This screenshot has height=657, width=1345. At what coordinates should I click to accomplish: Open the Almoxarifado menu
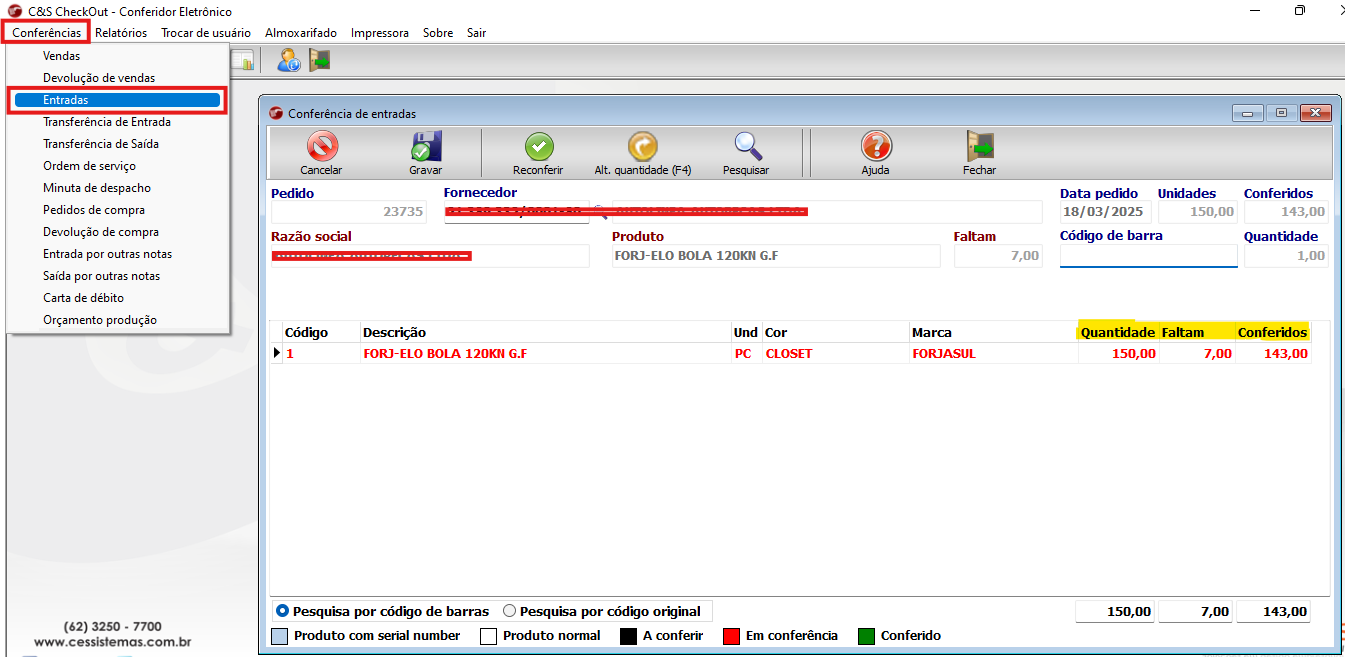(300, 33)
